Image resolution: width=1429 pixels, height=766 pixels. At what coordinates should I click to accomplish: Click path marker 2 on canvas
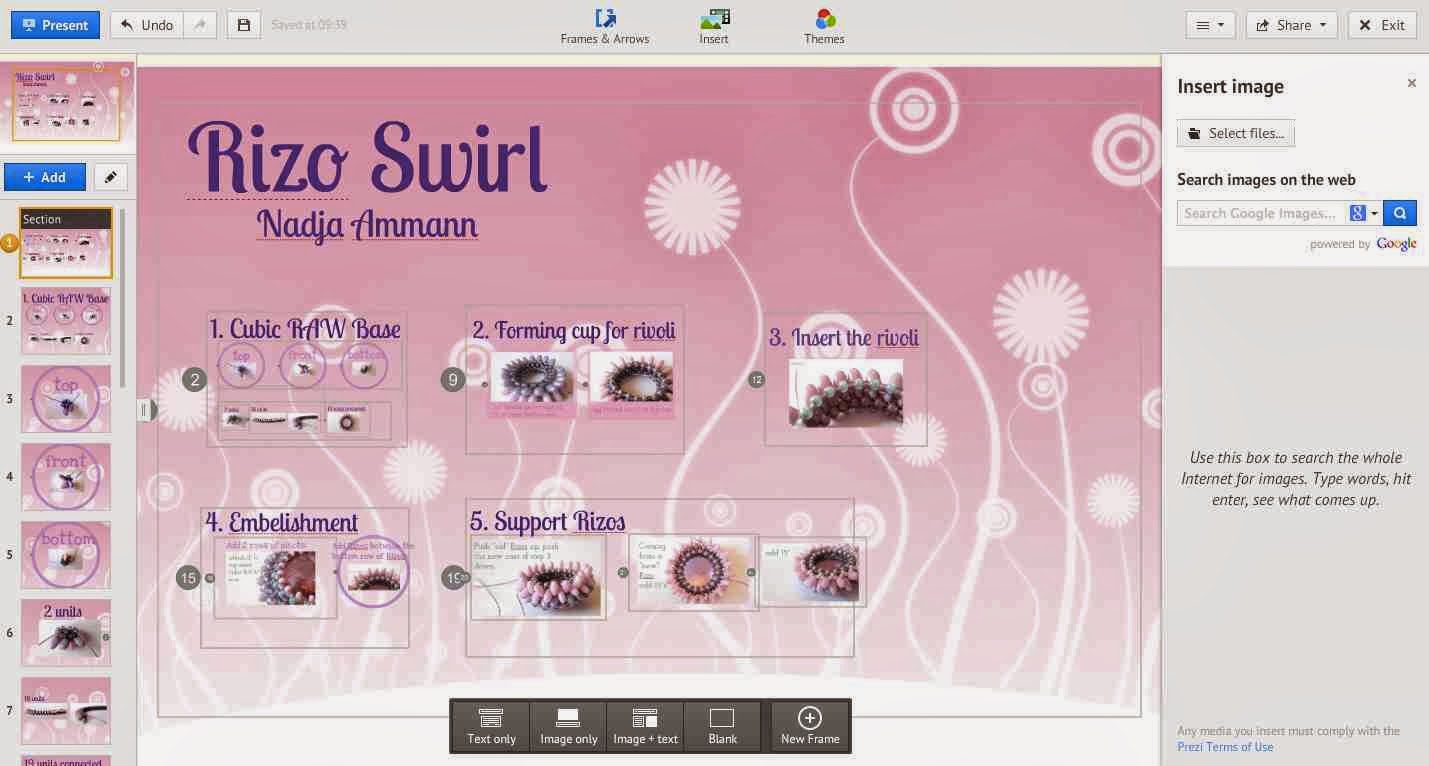[x=194, y=379]
